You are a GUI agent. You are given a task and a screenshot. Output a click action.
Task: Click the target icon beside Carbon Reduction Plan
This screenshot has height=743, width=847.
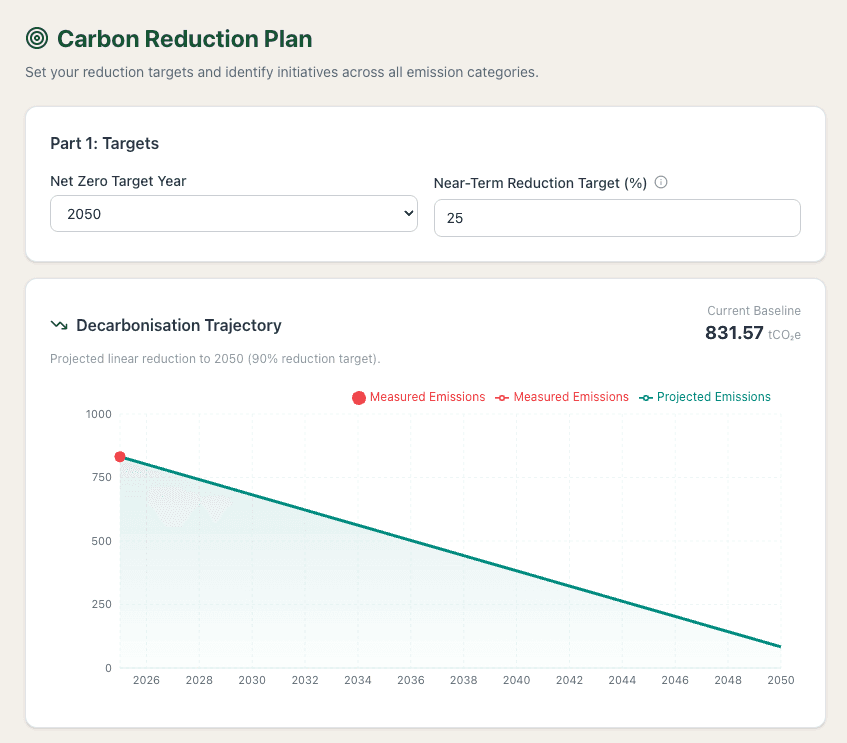(37, 39)
